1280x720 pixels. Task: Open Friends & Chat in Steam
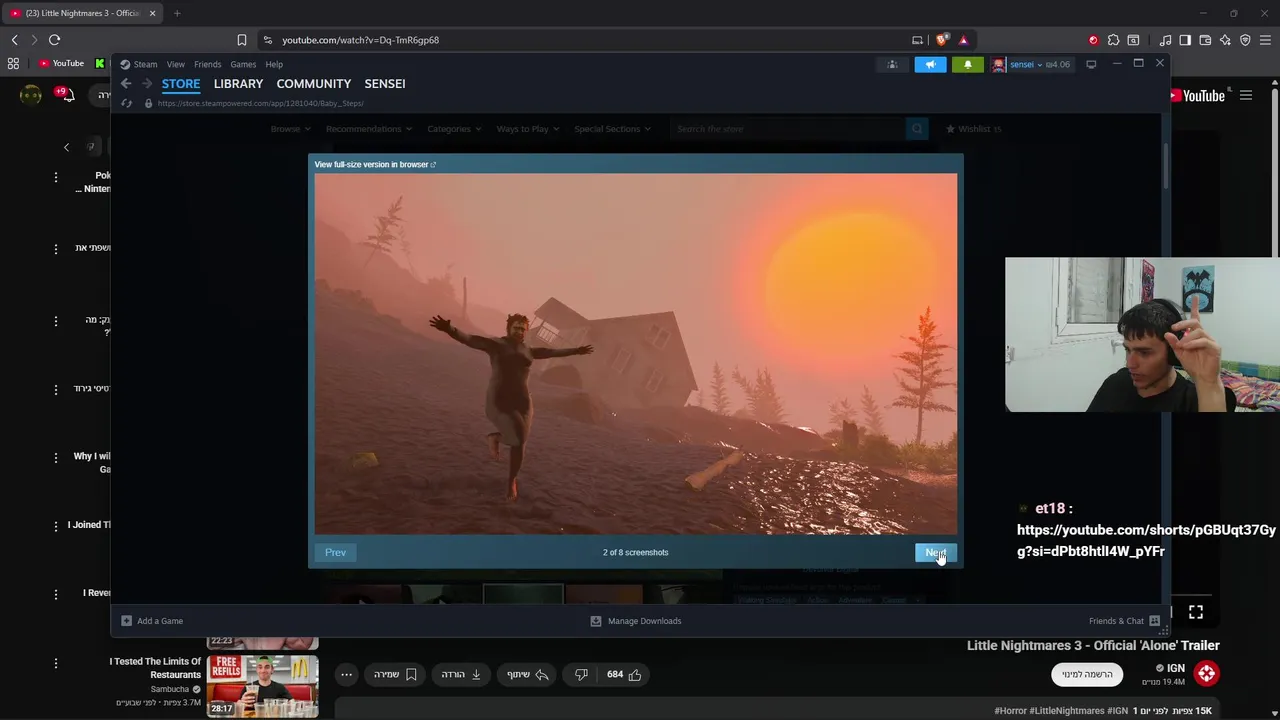(1124, 621)
